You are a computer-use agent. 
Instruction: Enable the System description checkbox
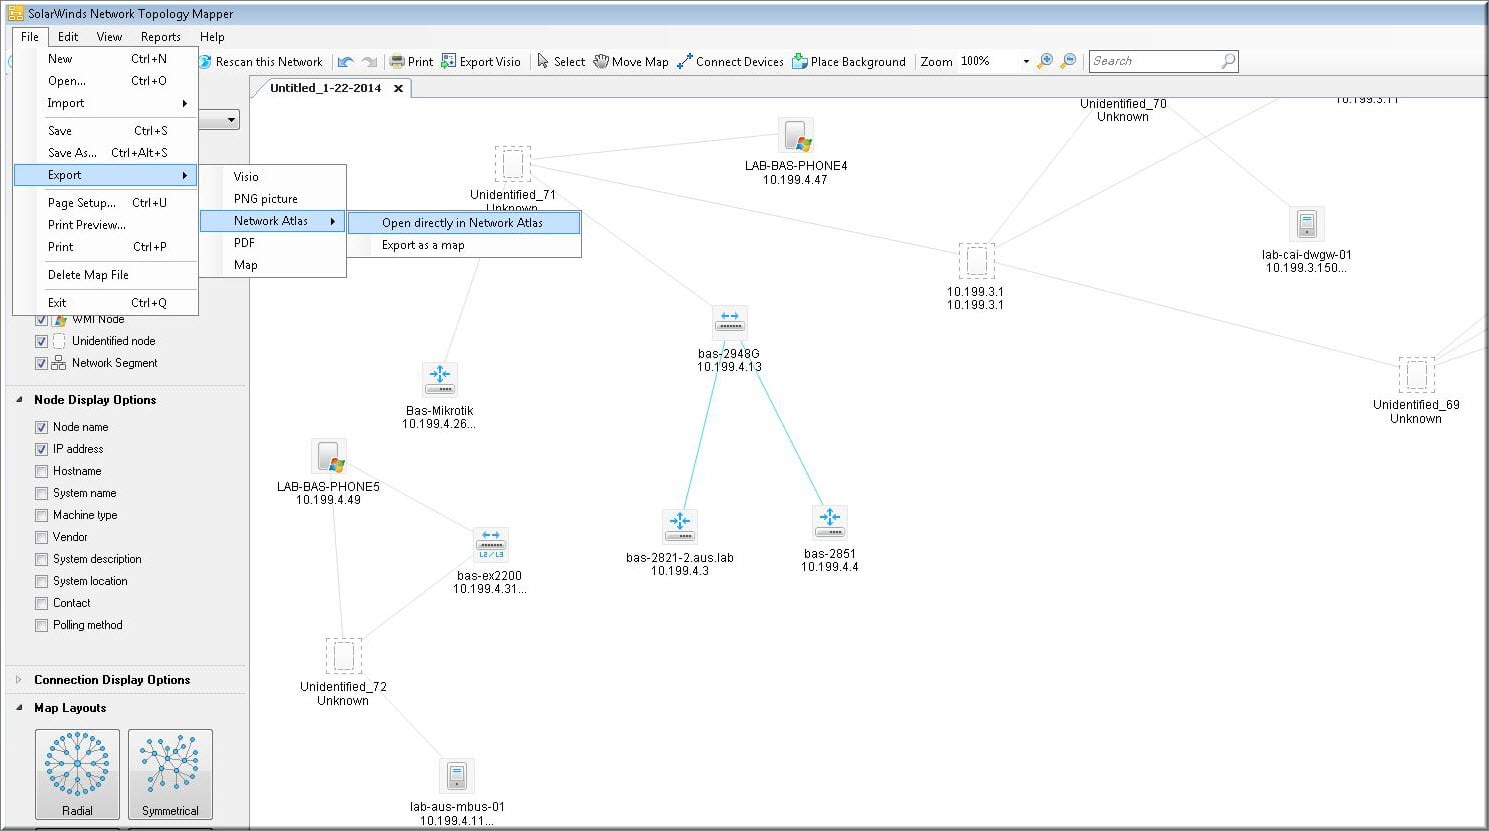pyautogui.click(x=41, y=559)
